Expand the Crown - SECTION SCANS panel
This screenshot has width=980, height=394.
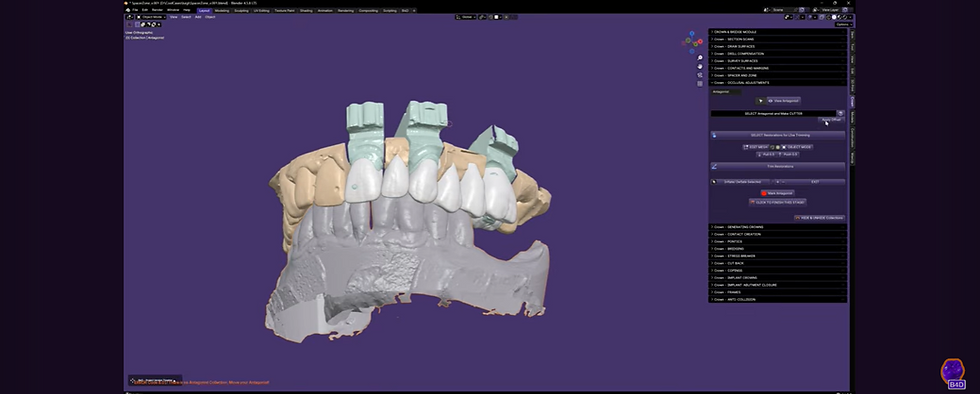(778, 39)
